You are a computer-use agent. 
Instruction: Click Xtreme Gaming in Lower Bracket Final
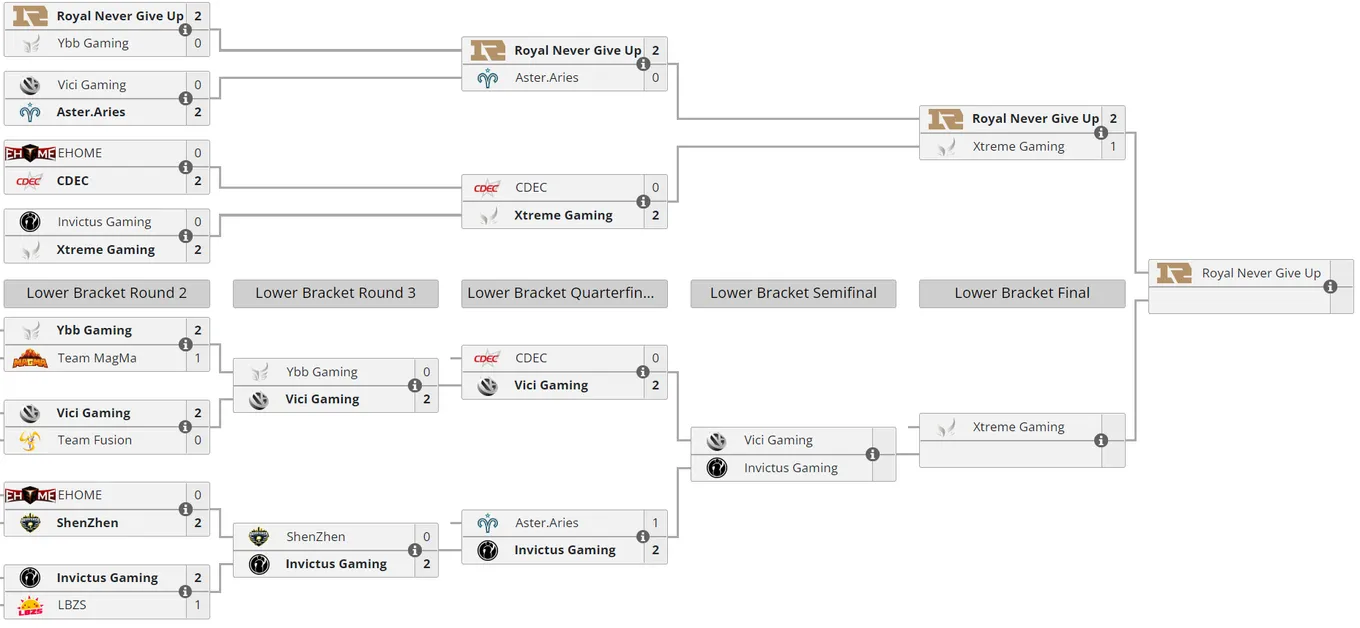[1018, 427]
